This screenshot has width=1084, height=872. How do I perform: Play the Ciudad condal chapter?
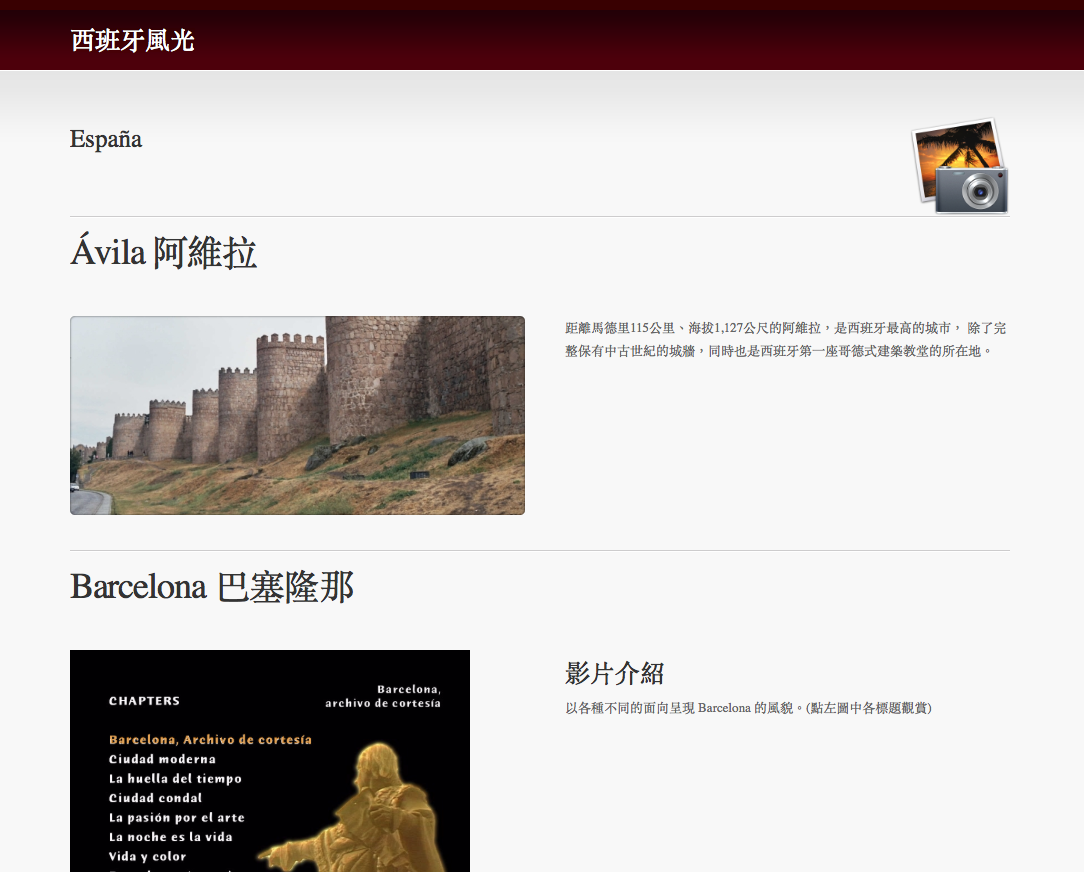pos(155,798)
